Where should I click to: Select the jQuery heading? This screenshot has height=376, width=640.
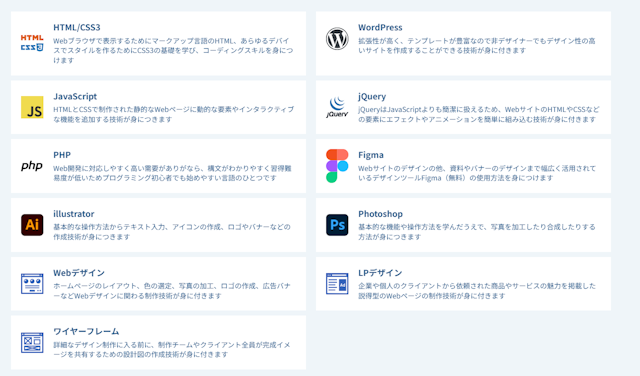(372, 96)
